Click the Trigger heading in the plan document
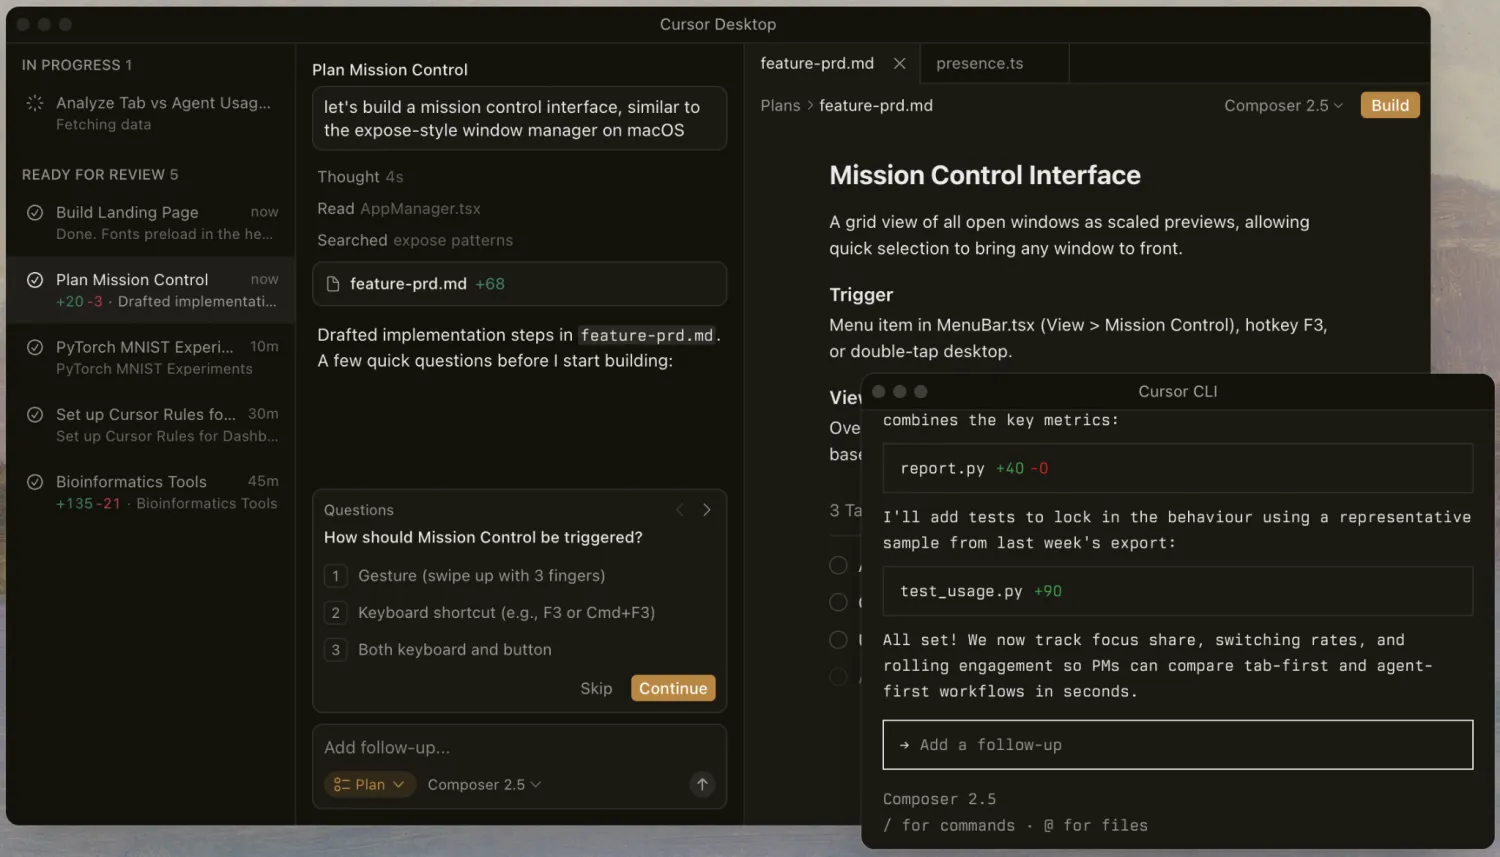 [861, 295]
